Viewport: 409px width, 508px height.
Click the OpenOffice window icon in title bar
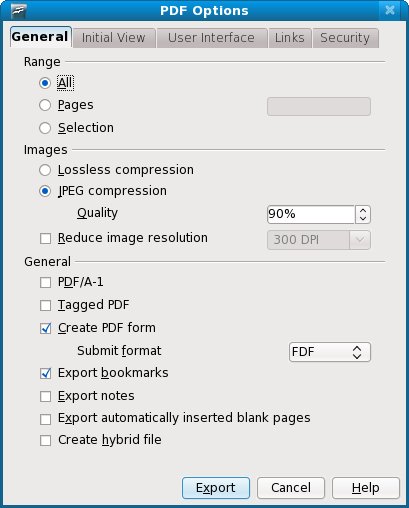point(19,11)
